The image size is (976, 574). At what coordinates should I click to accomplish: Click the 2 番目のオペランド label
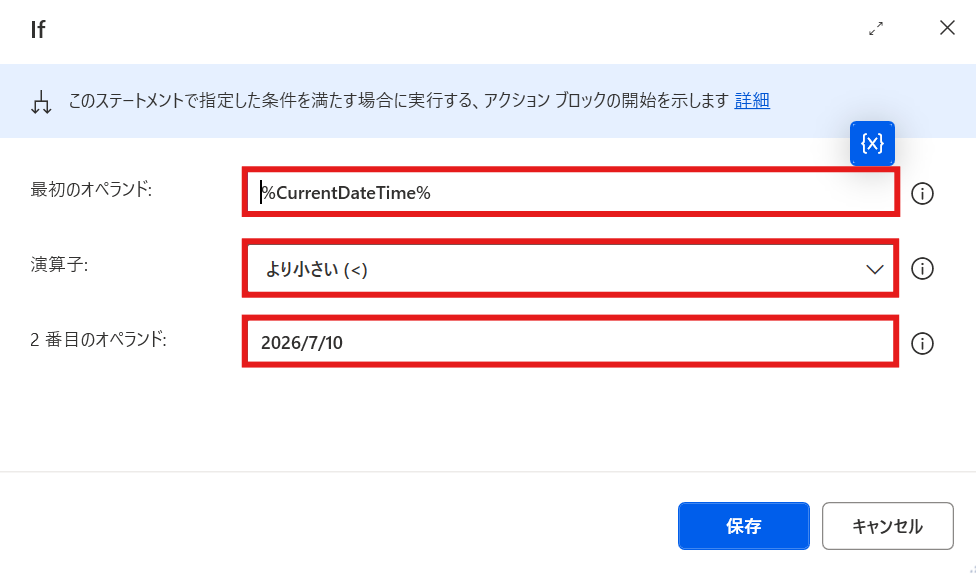coord(98,339)
